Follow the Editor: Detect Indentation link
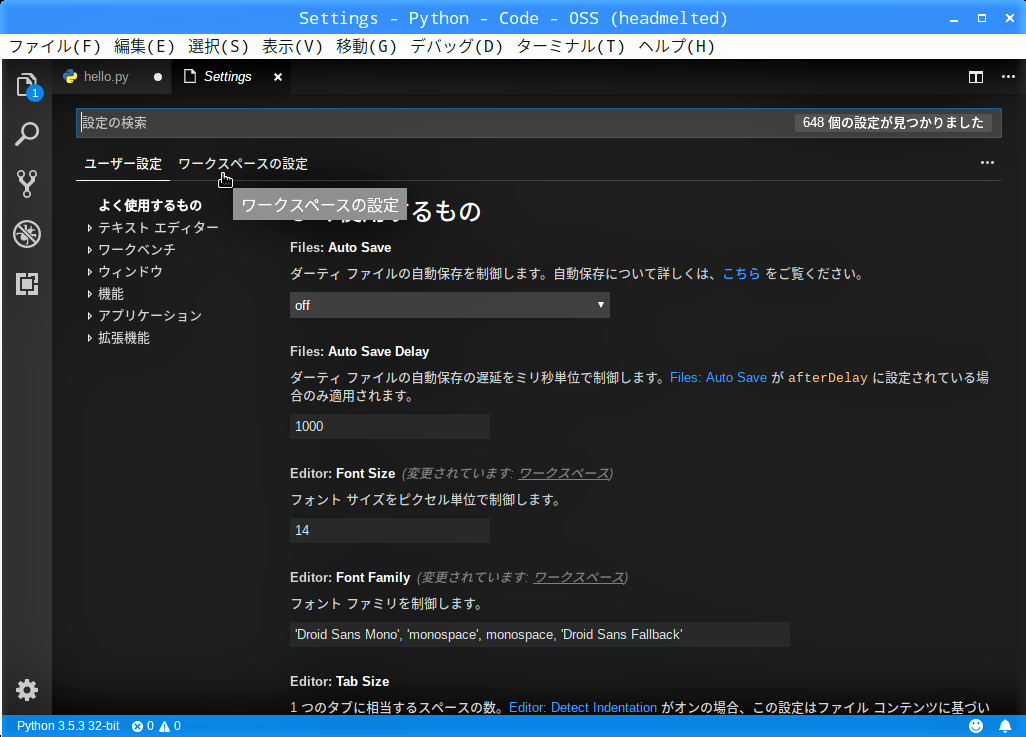The image size is (1026, 737). click(x=582, y=708)
